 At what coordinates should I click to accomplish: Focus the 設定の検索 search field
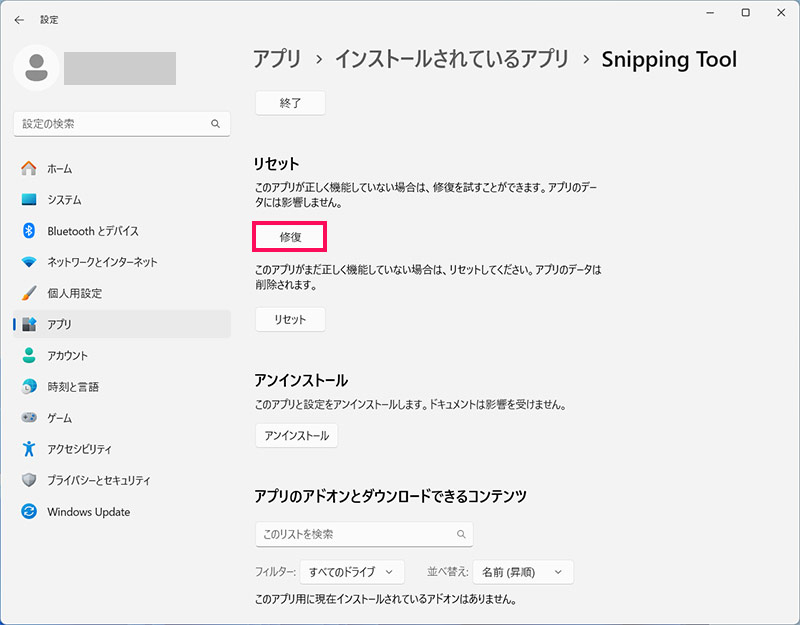click(x=122, y=123)
